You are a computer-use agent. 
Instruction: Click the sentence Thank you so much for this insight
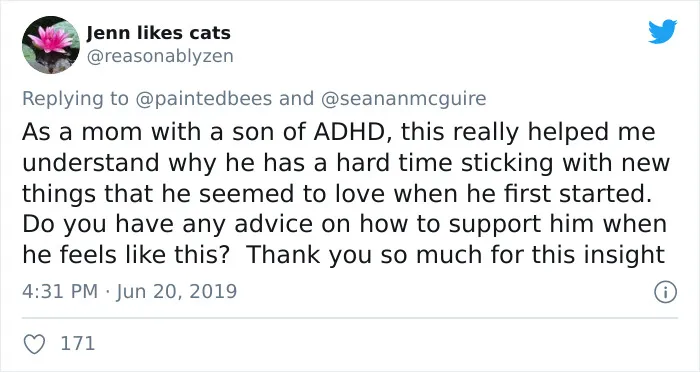456,255
